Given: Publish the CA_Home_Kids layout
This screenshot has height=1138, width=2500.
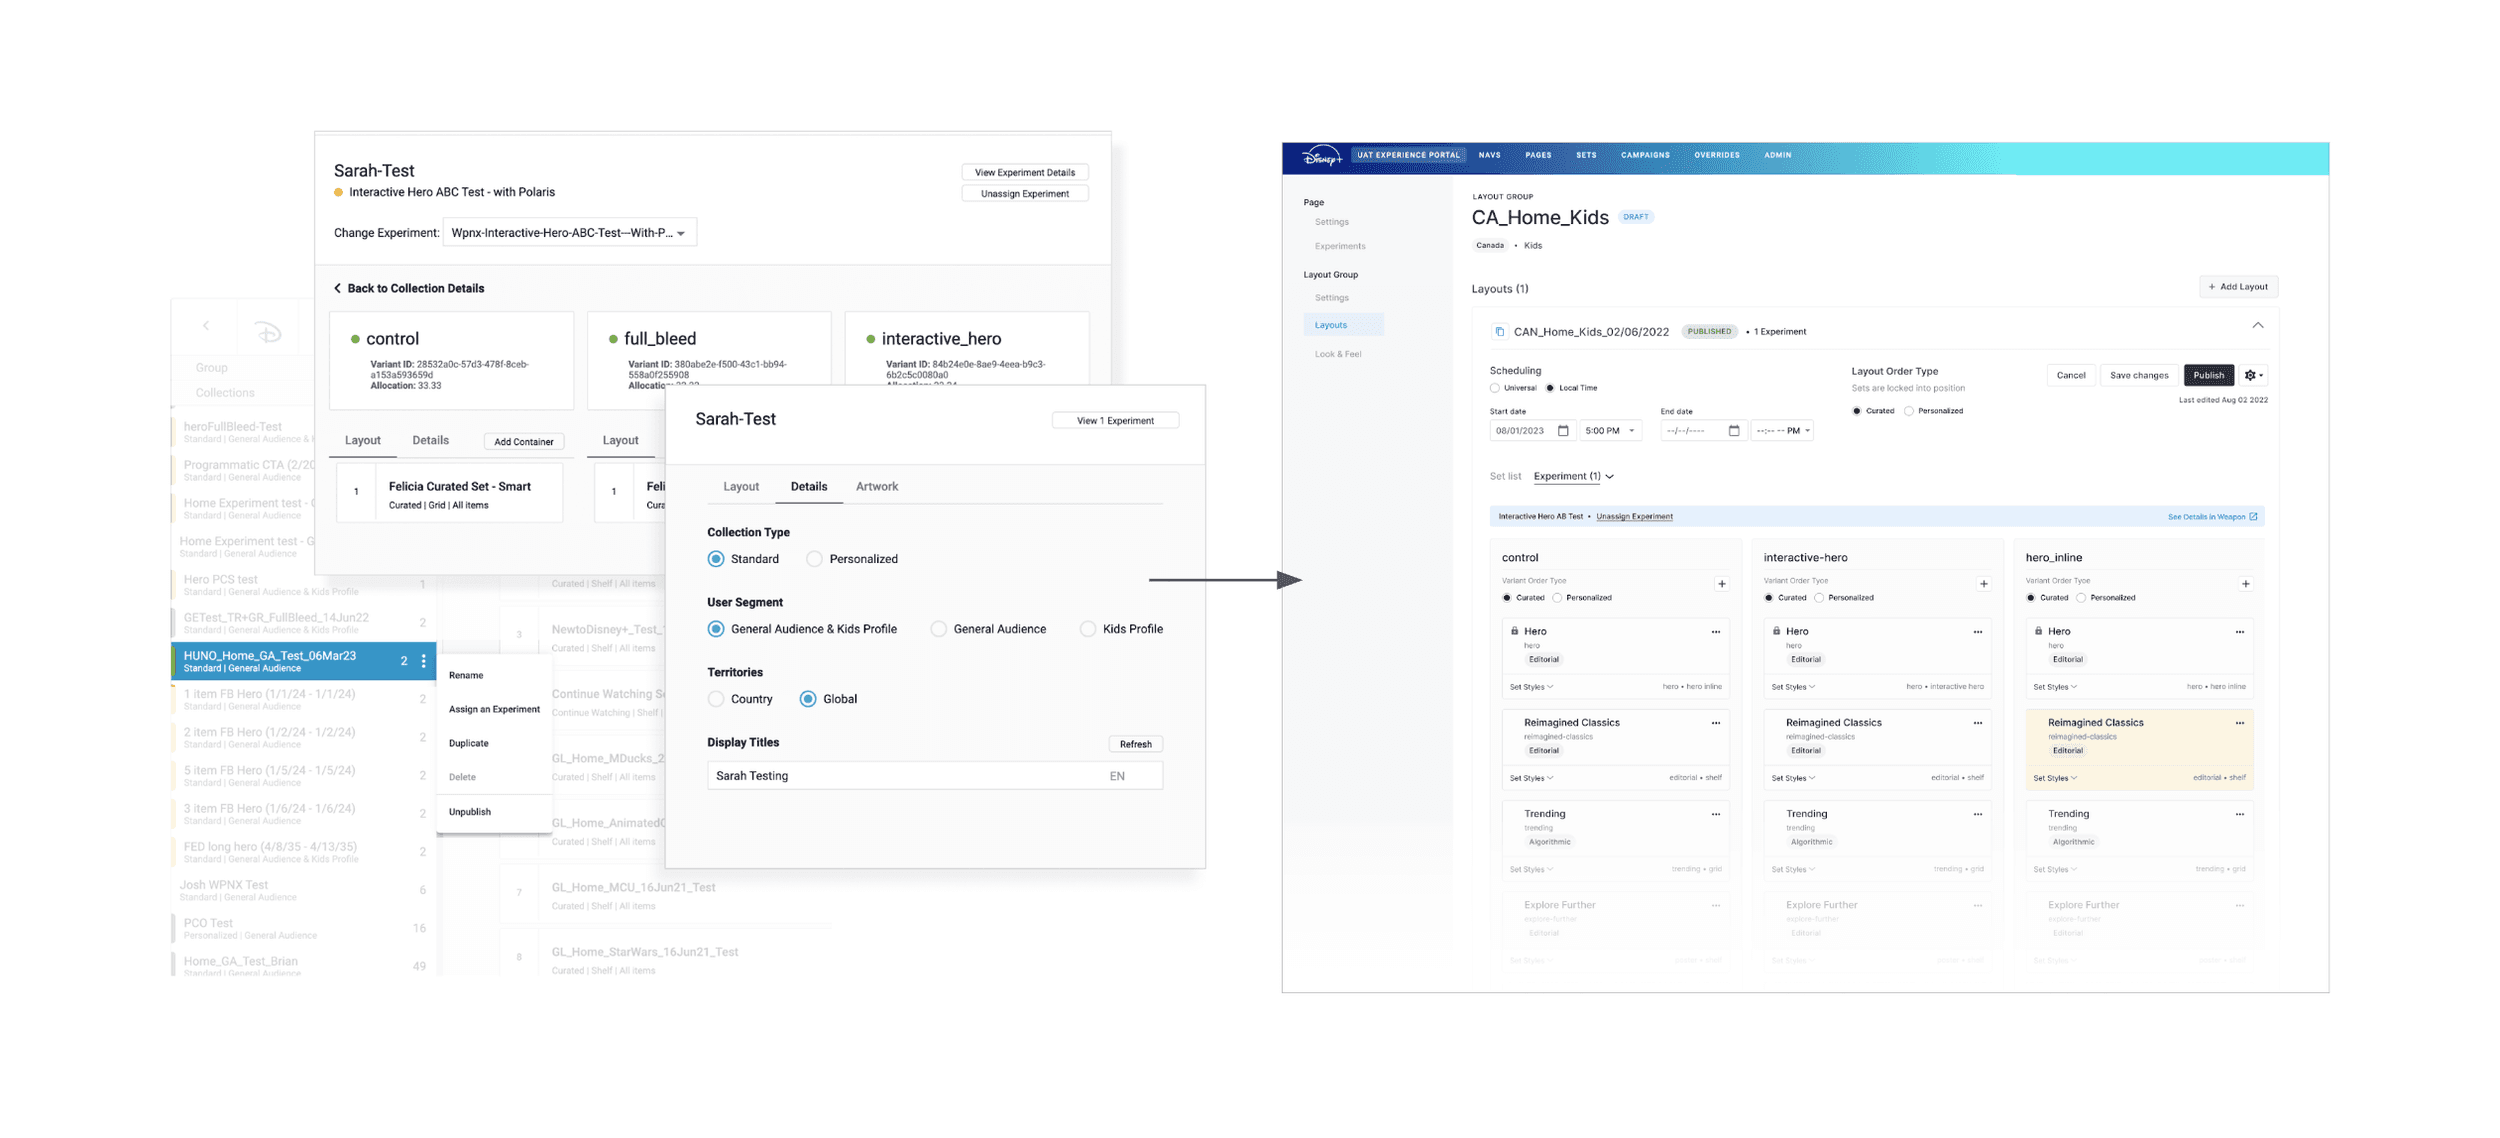Looking at the screenshot, I should [x=2209, y=375].
